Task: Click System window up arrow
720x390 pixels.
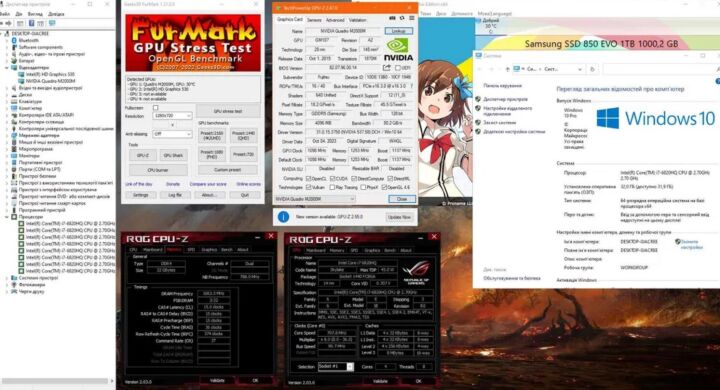Action: [507, 69]
